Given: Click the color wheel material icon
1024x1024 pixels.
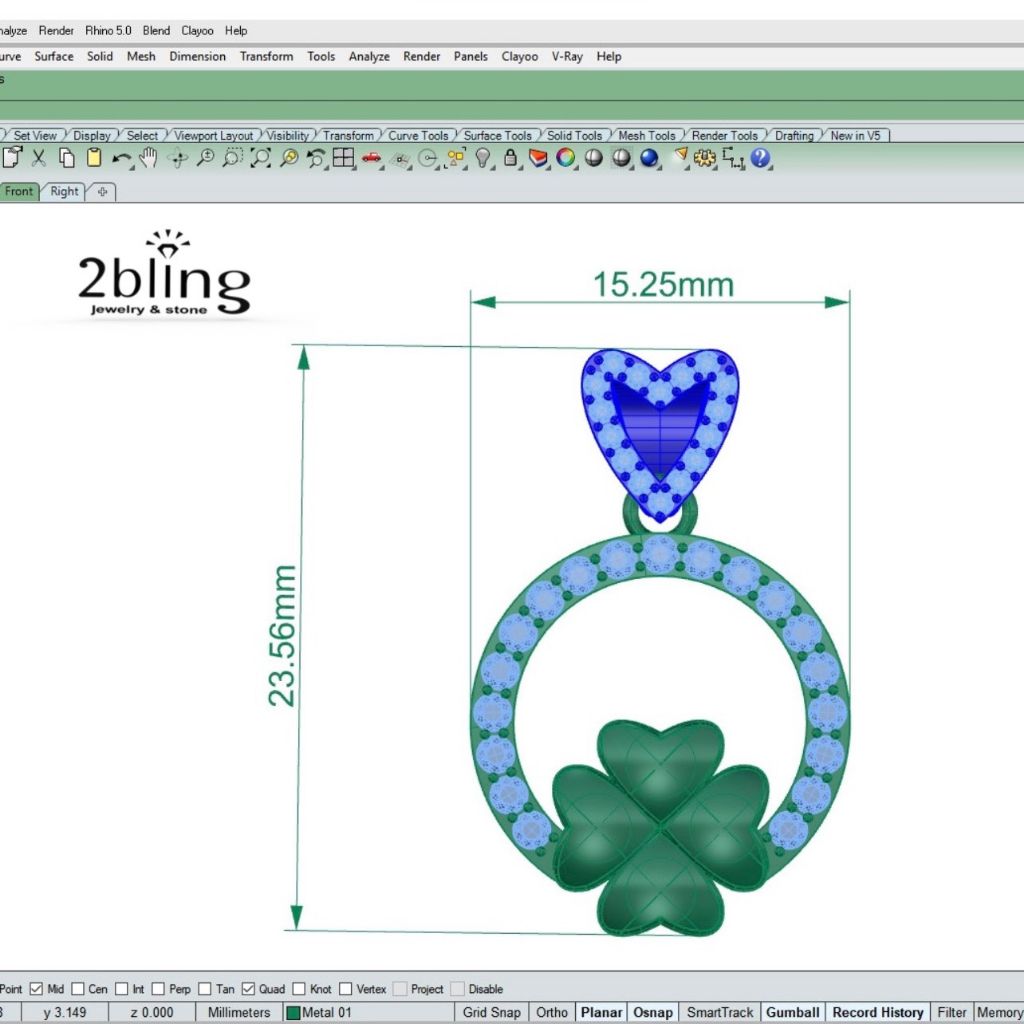Looking at the screenshot, I should (566, 158).
